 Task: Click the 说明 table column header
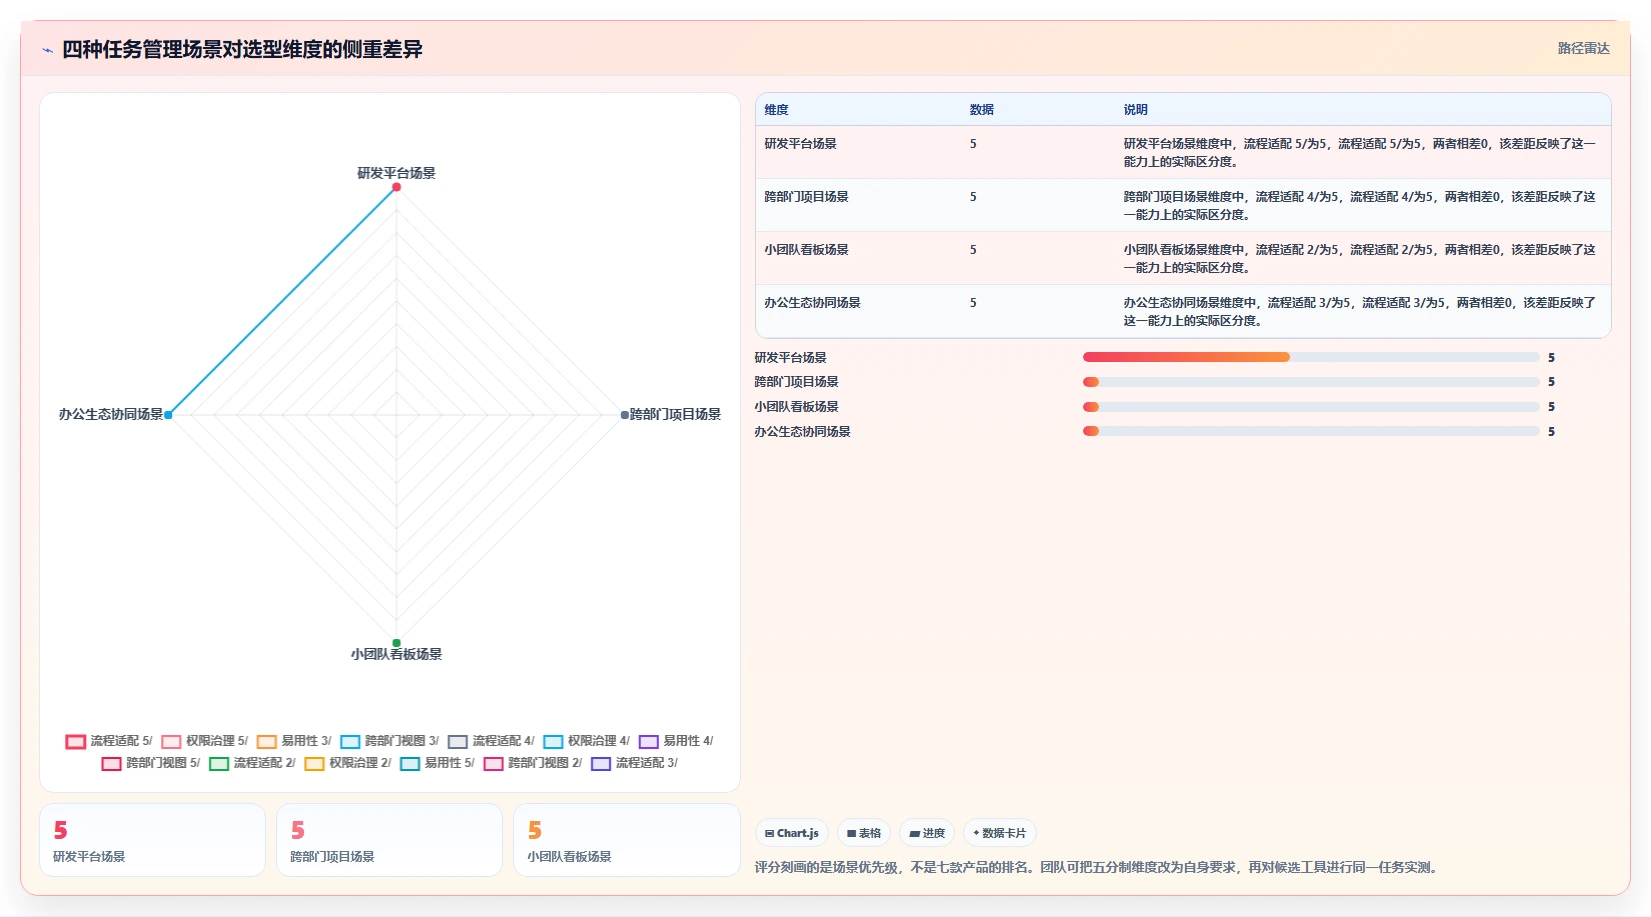point(1136,110)
